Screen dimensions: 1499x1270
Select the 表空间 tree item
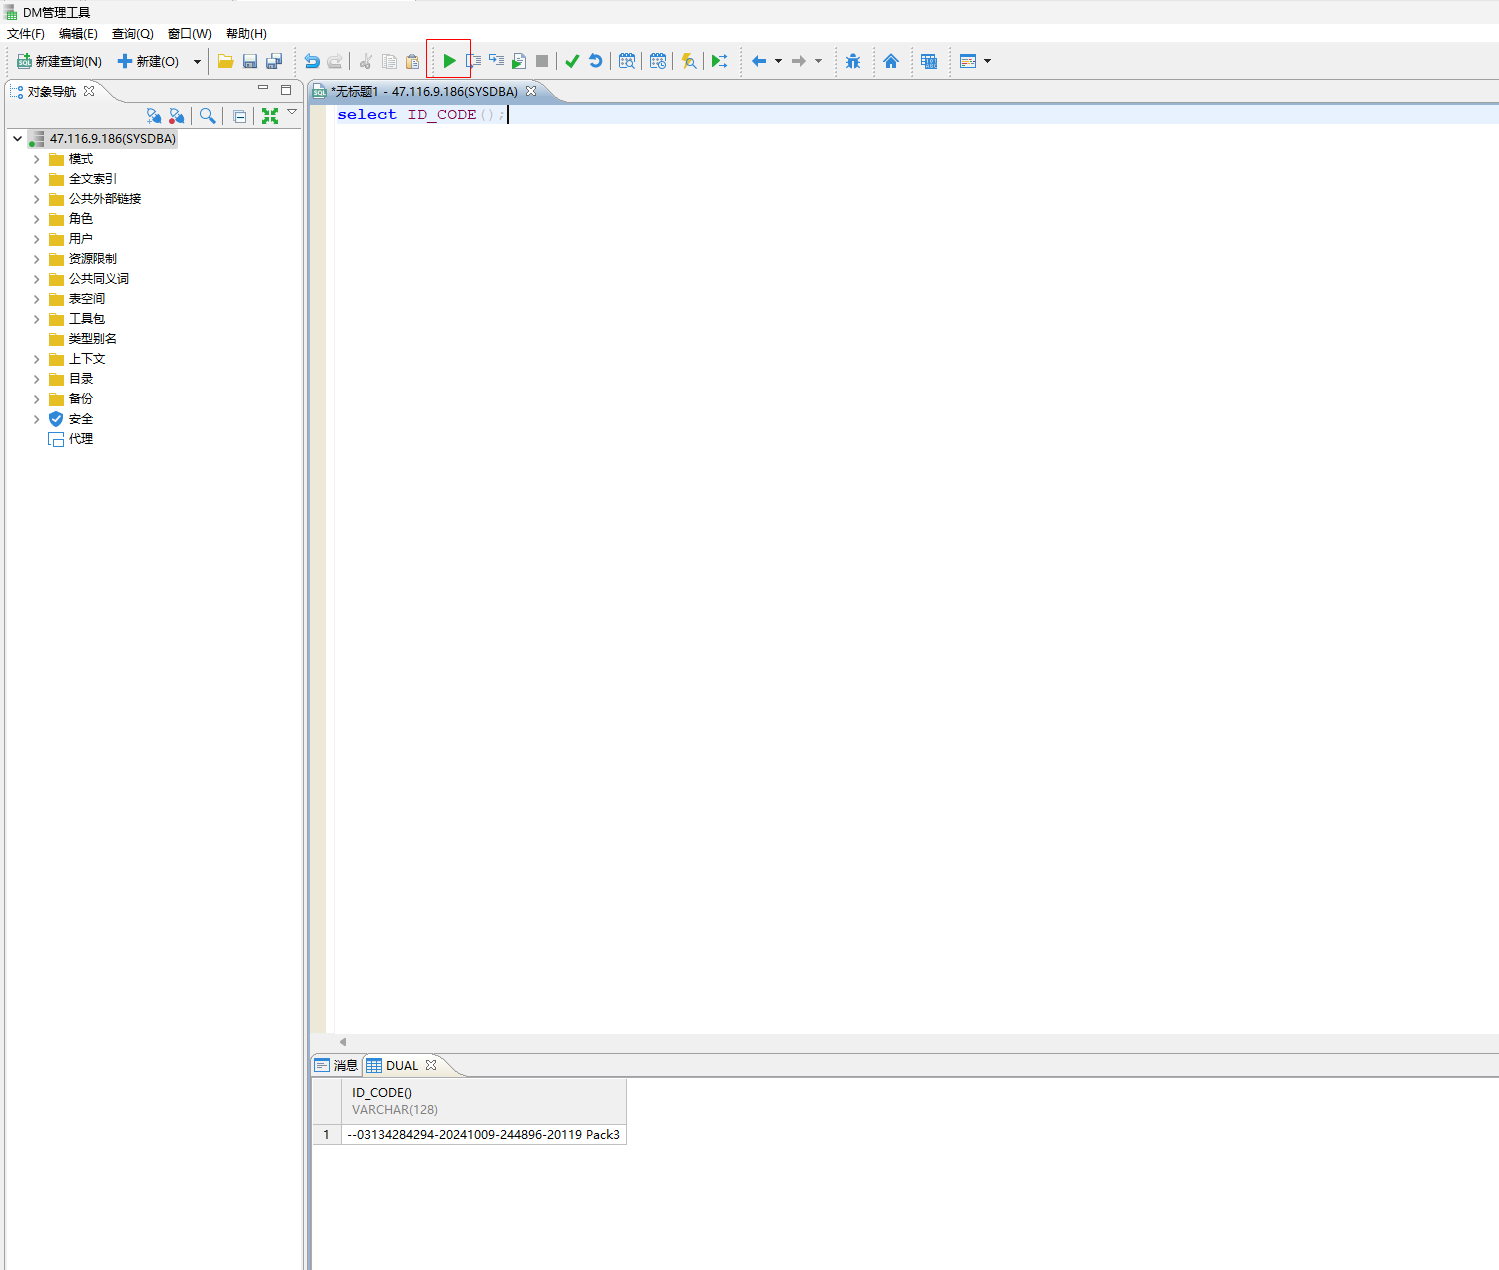pos(86,299)
